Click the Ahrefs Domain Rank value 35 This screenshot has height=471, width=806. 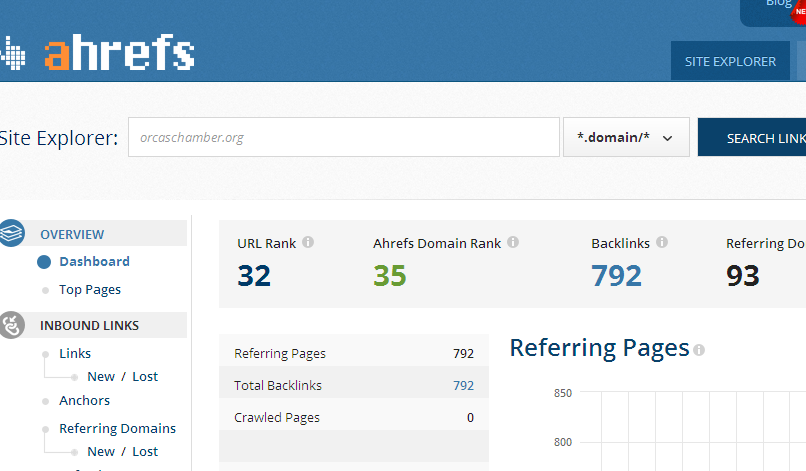coord(390,276)
